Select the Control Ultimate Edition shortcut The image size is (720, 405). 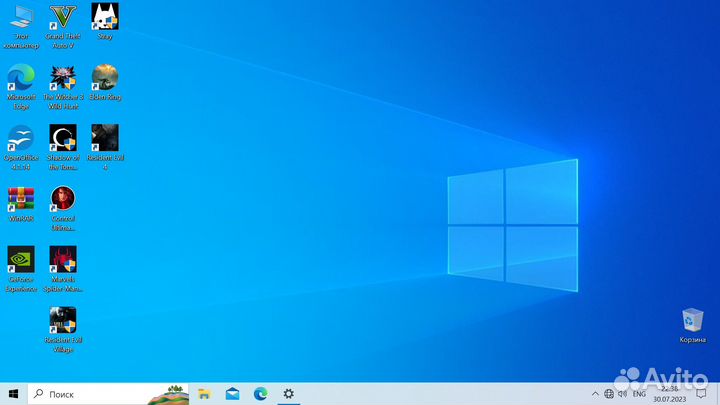pos(63,208)
